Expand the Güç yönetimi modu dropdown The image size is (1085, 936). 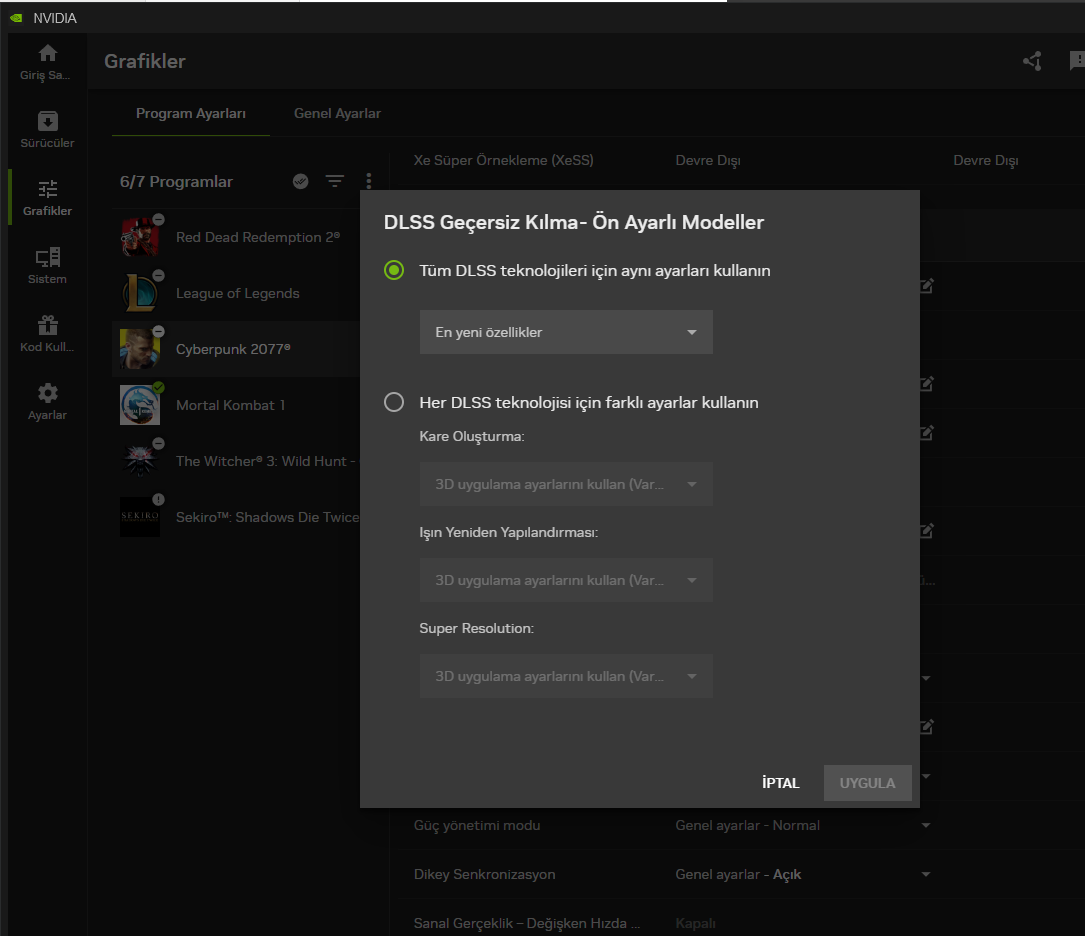pyautogui.click(x=926, y=825)
